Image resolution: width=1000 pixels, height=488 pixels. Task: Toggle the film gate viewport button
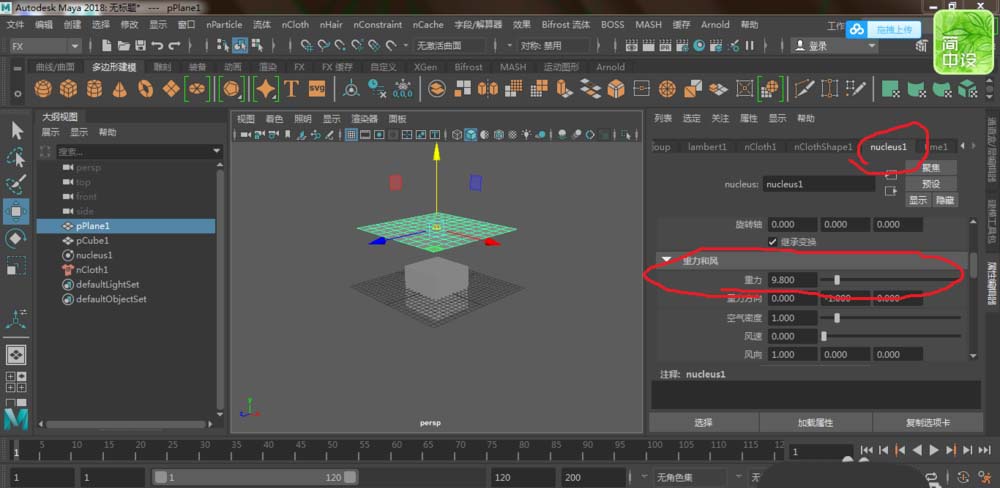[x=365, y=135]
